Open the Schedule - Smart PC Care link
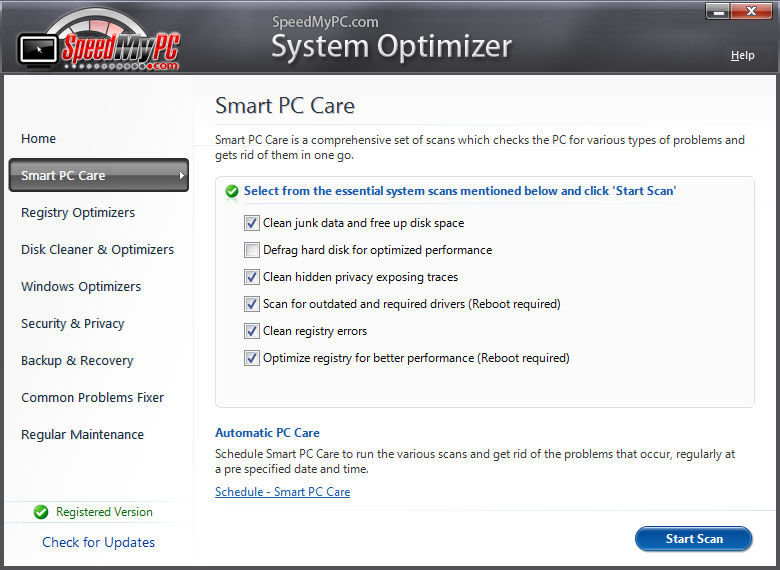Image resolution: width=780 pixels, height=570 pixels. (x=283, y=492)
